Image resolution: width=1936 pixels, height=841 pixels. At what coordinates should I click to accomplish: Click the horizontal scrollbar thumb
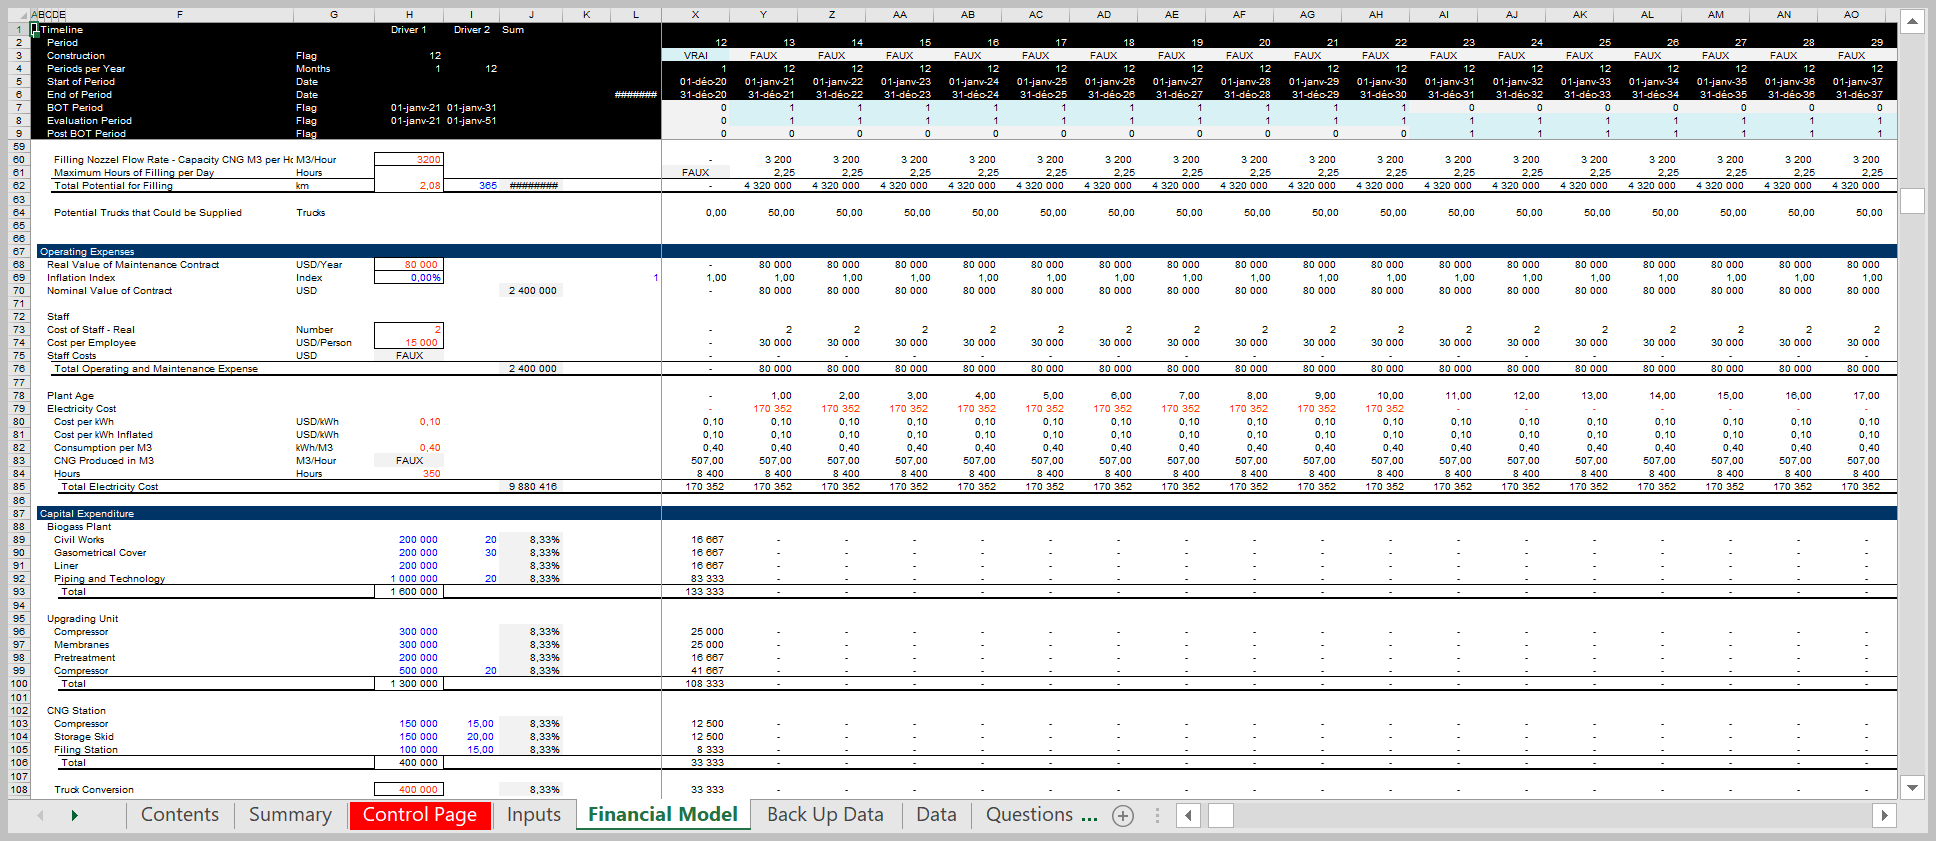tap(1220, 816)
